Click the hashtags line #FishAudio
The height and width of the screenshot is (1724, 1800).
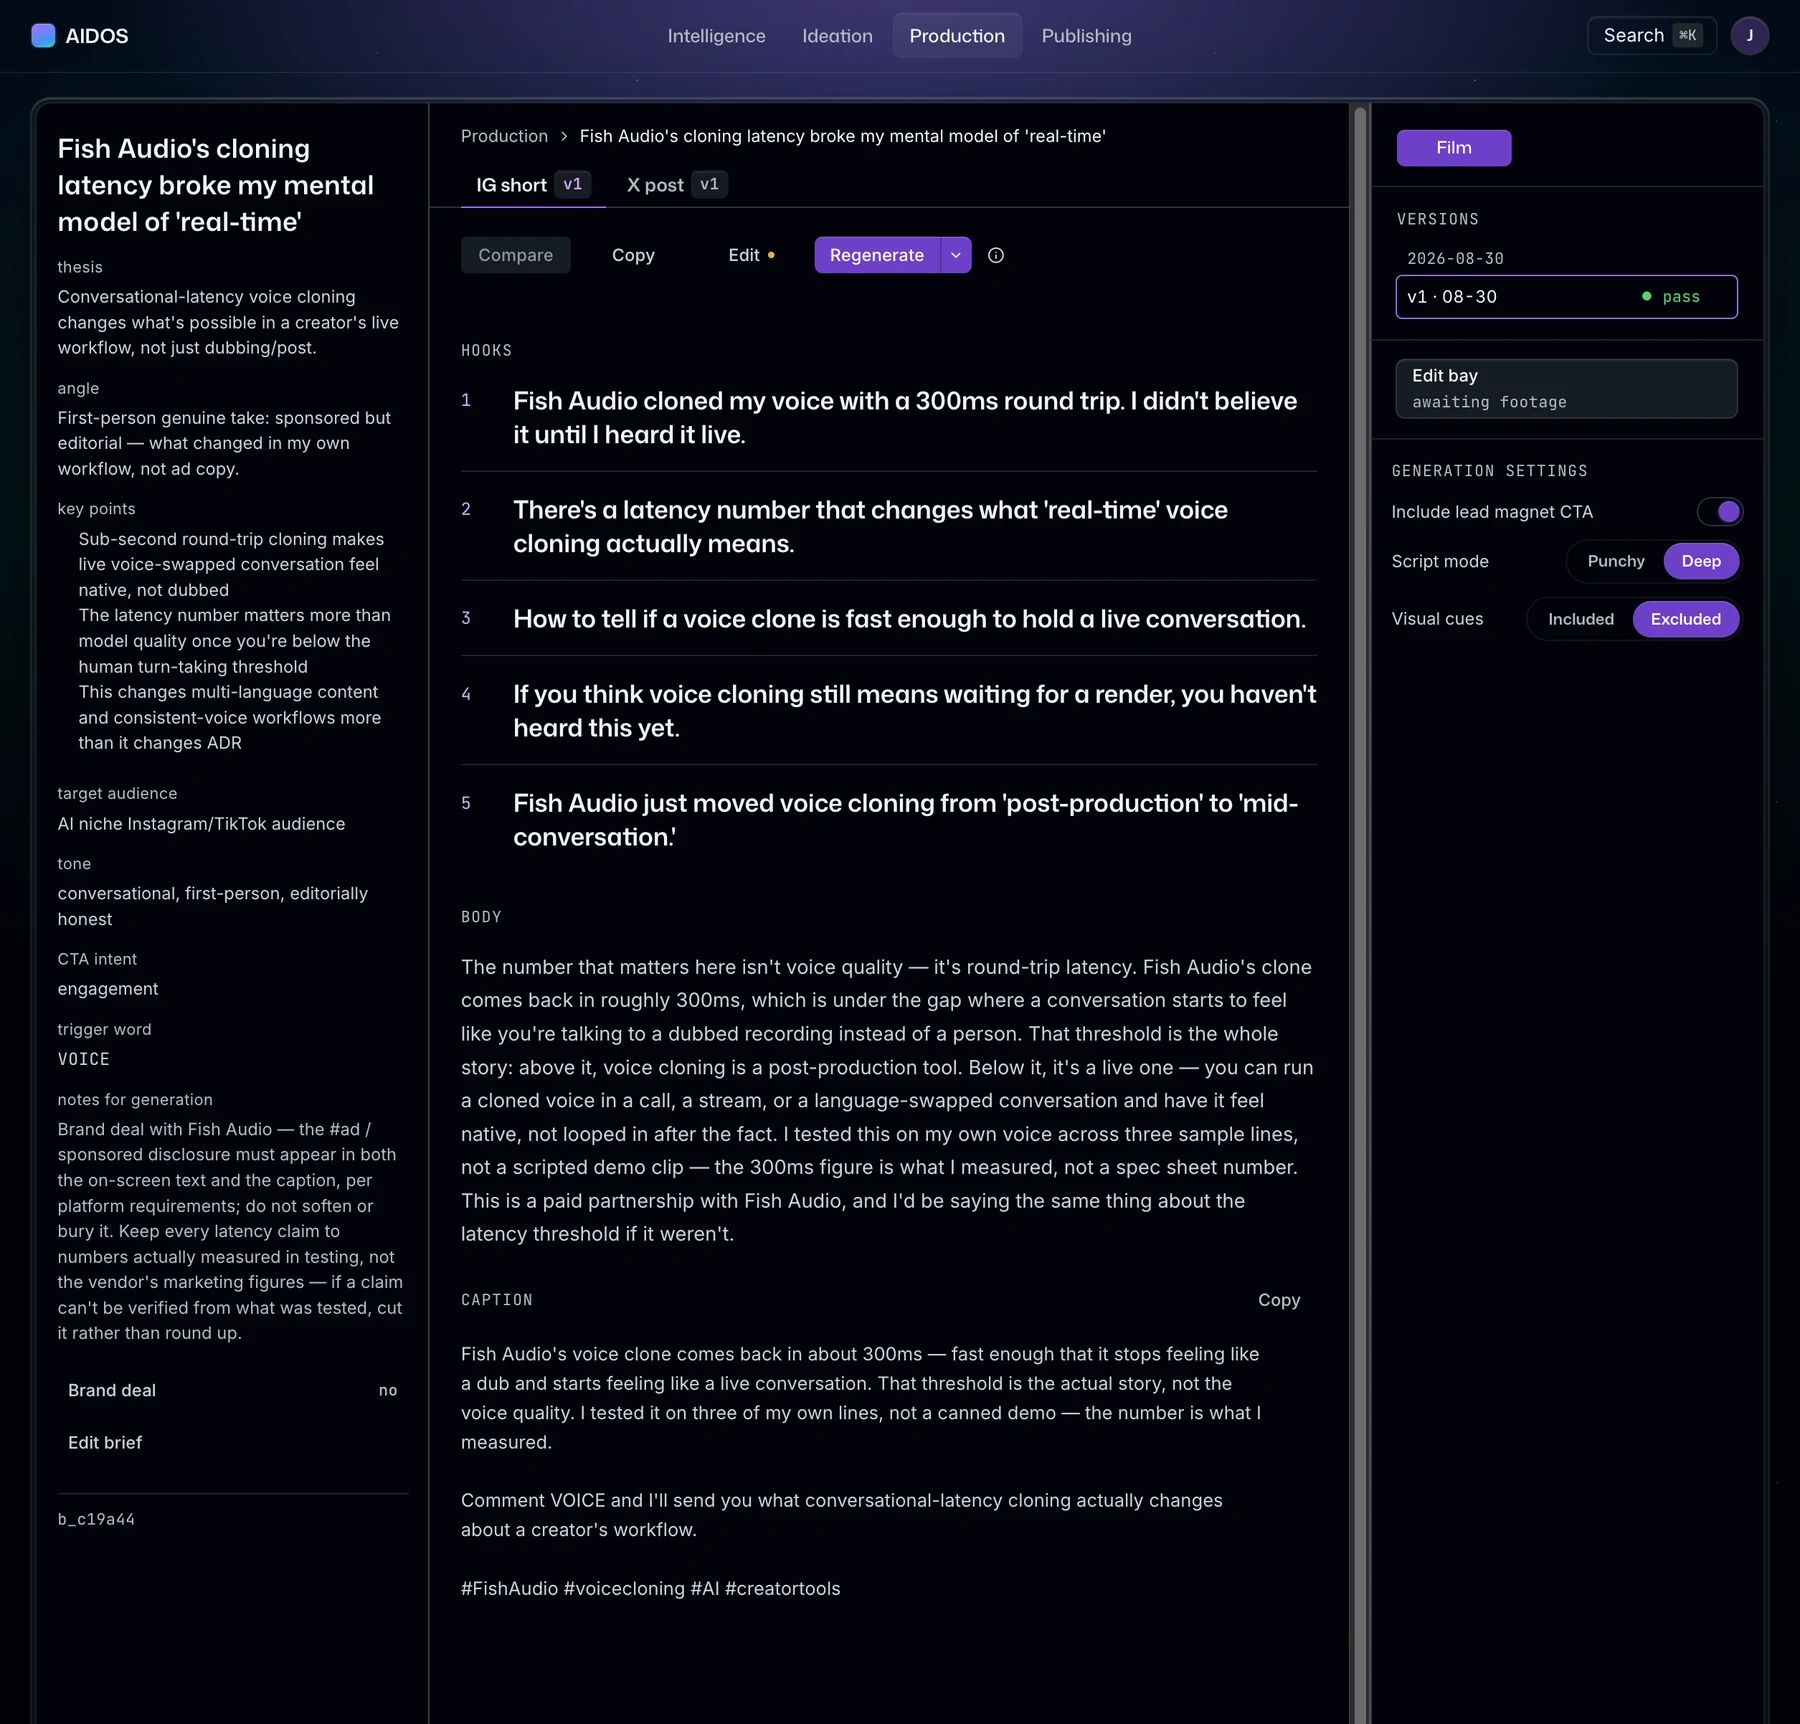[x=650, y=1589]
